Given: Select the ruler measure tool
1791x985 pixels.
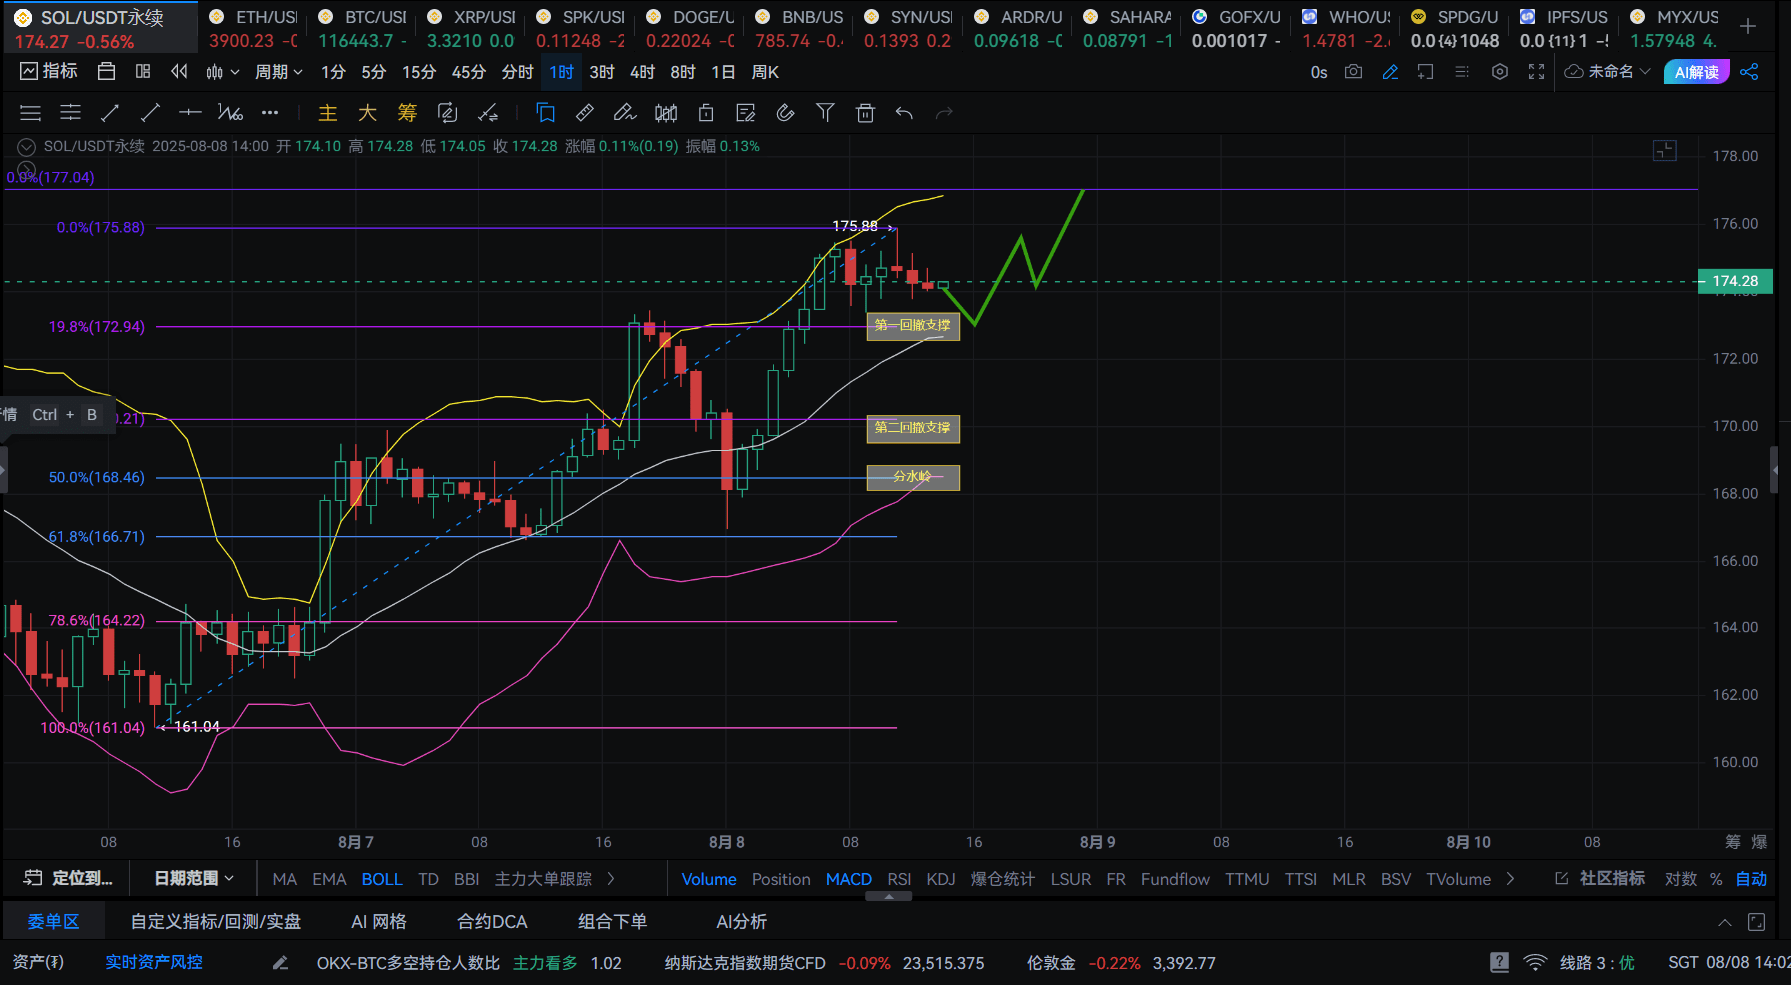Looking at the screenshot, I should coord(585,113).
